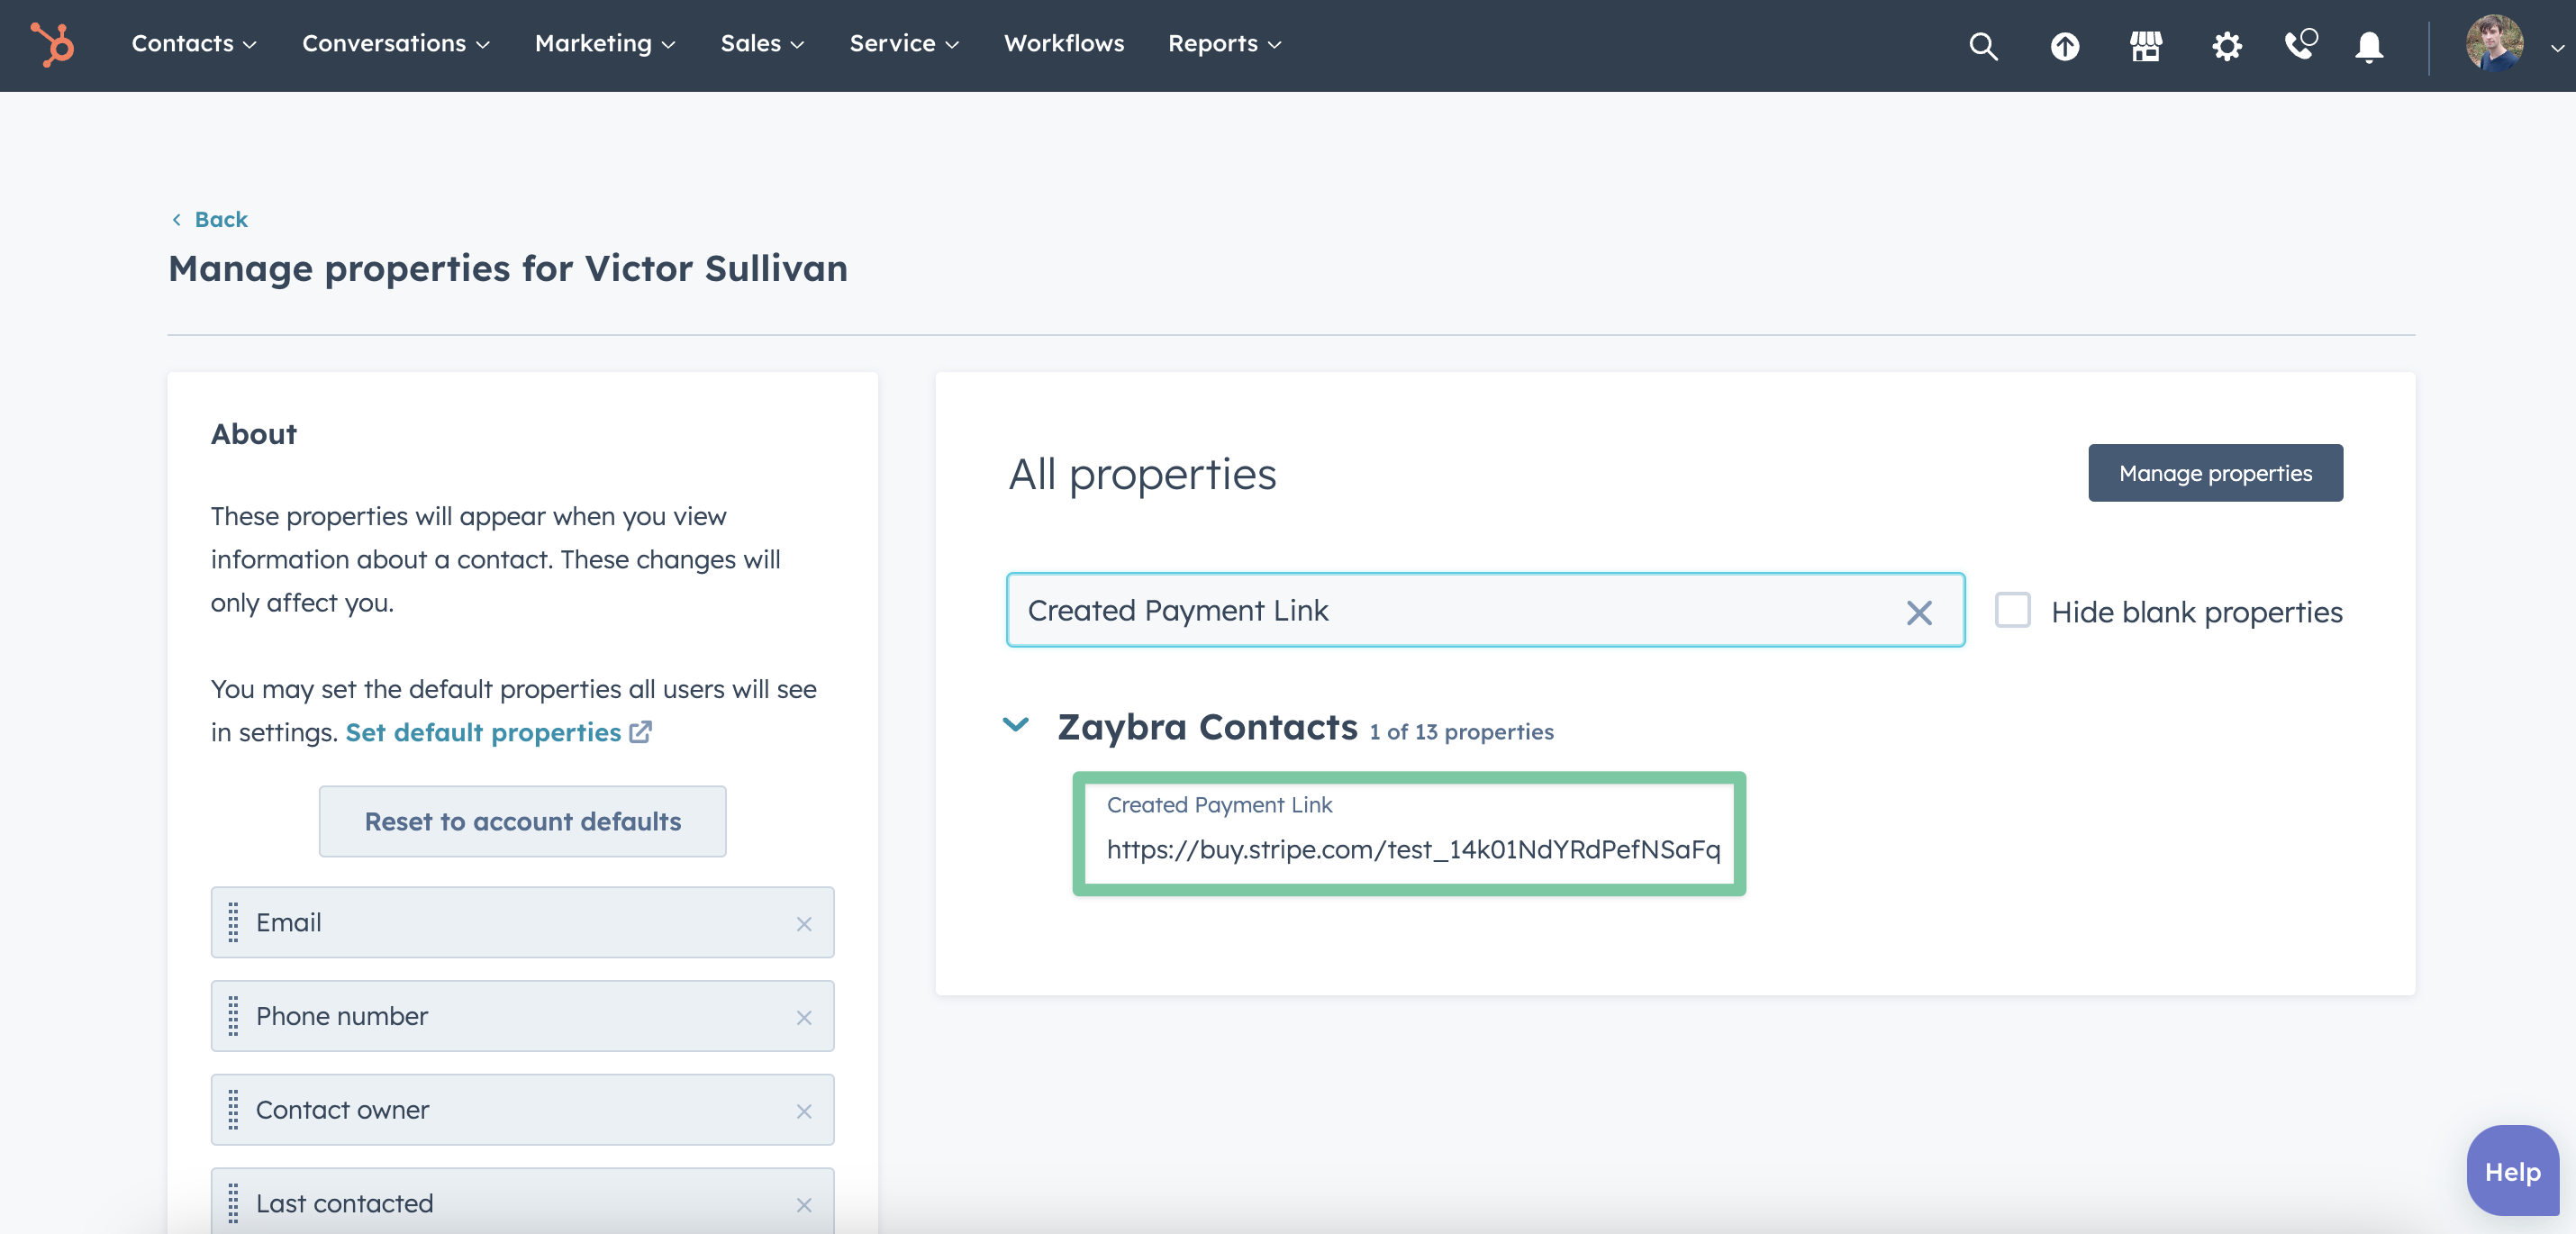
Task: Click the Back link
Action: (x=221, y=220)
